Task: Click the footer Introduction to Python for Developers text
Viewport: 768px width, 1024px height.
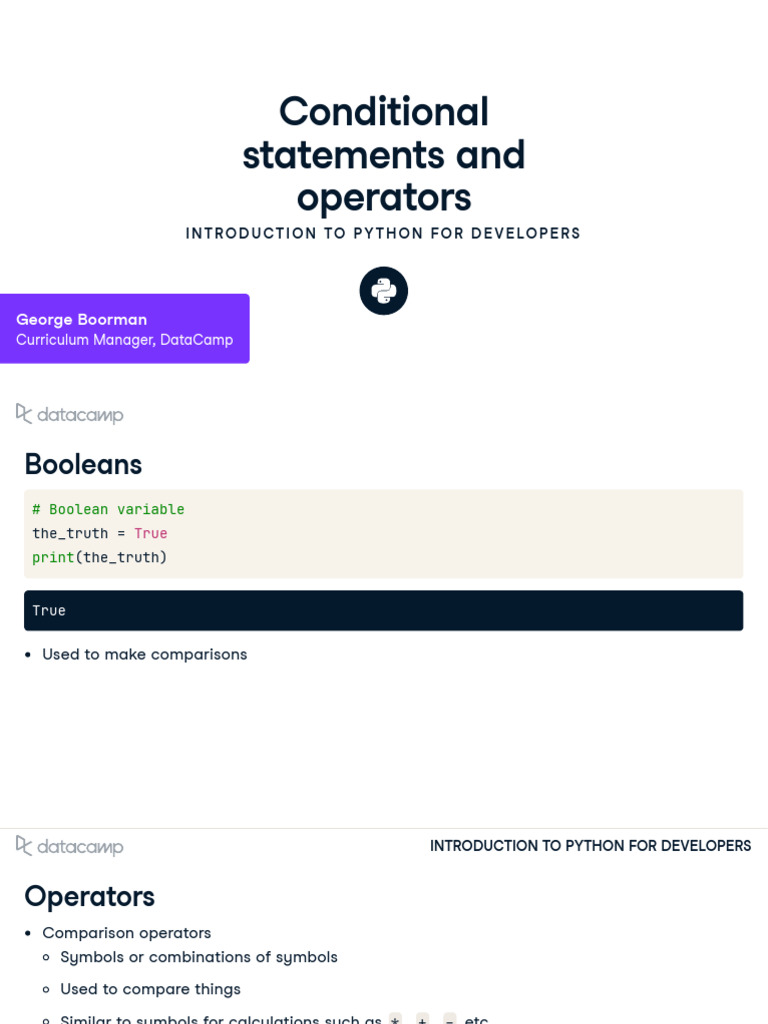Action: point(590,846)
